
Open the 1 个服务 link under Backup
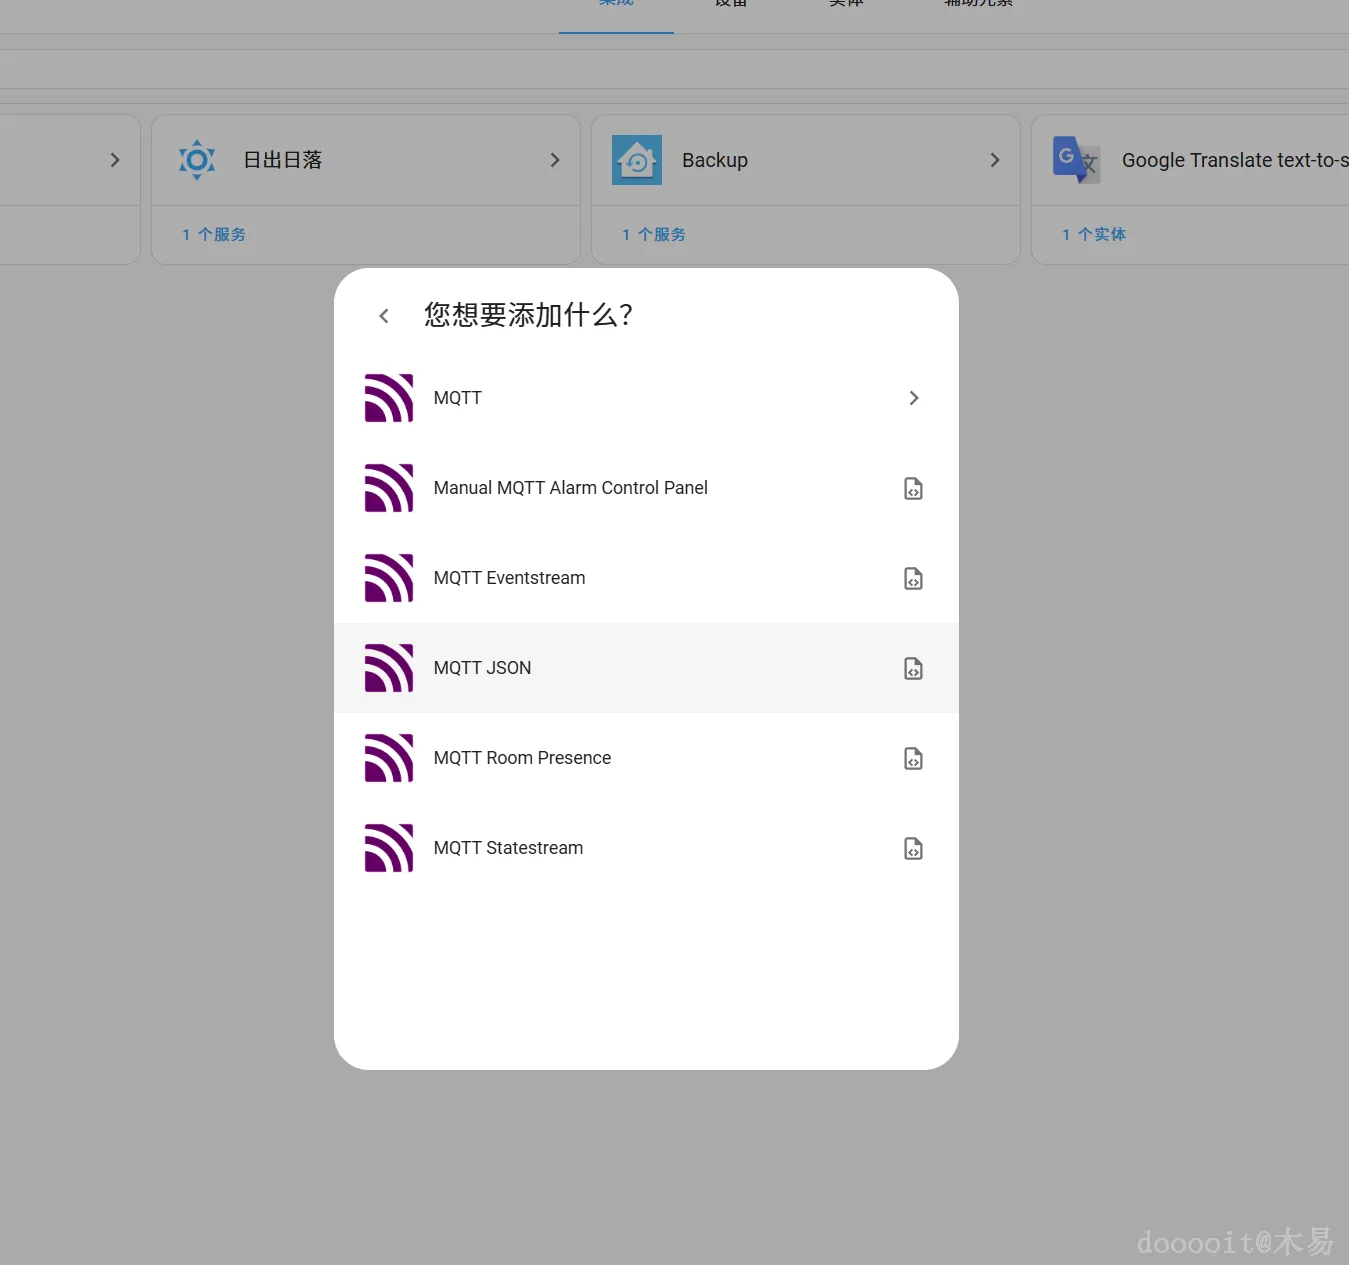pyautogui.click(x=654, y=234)
